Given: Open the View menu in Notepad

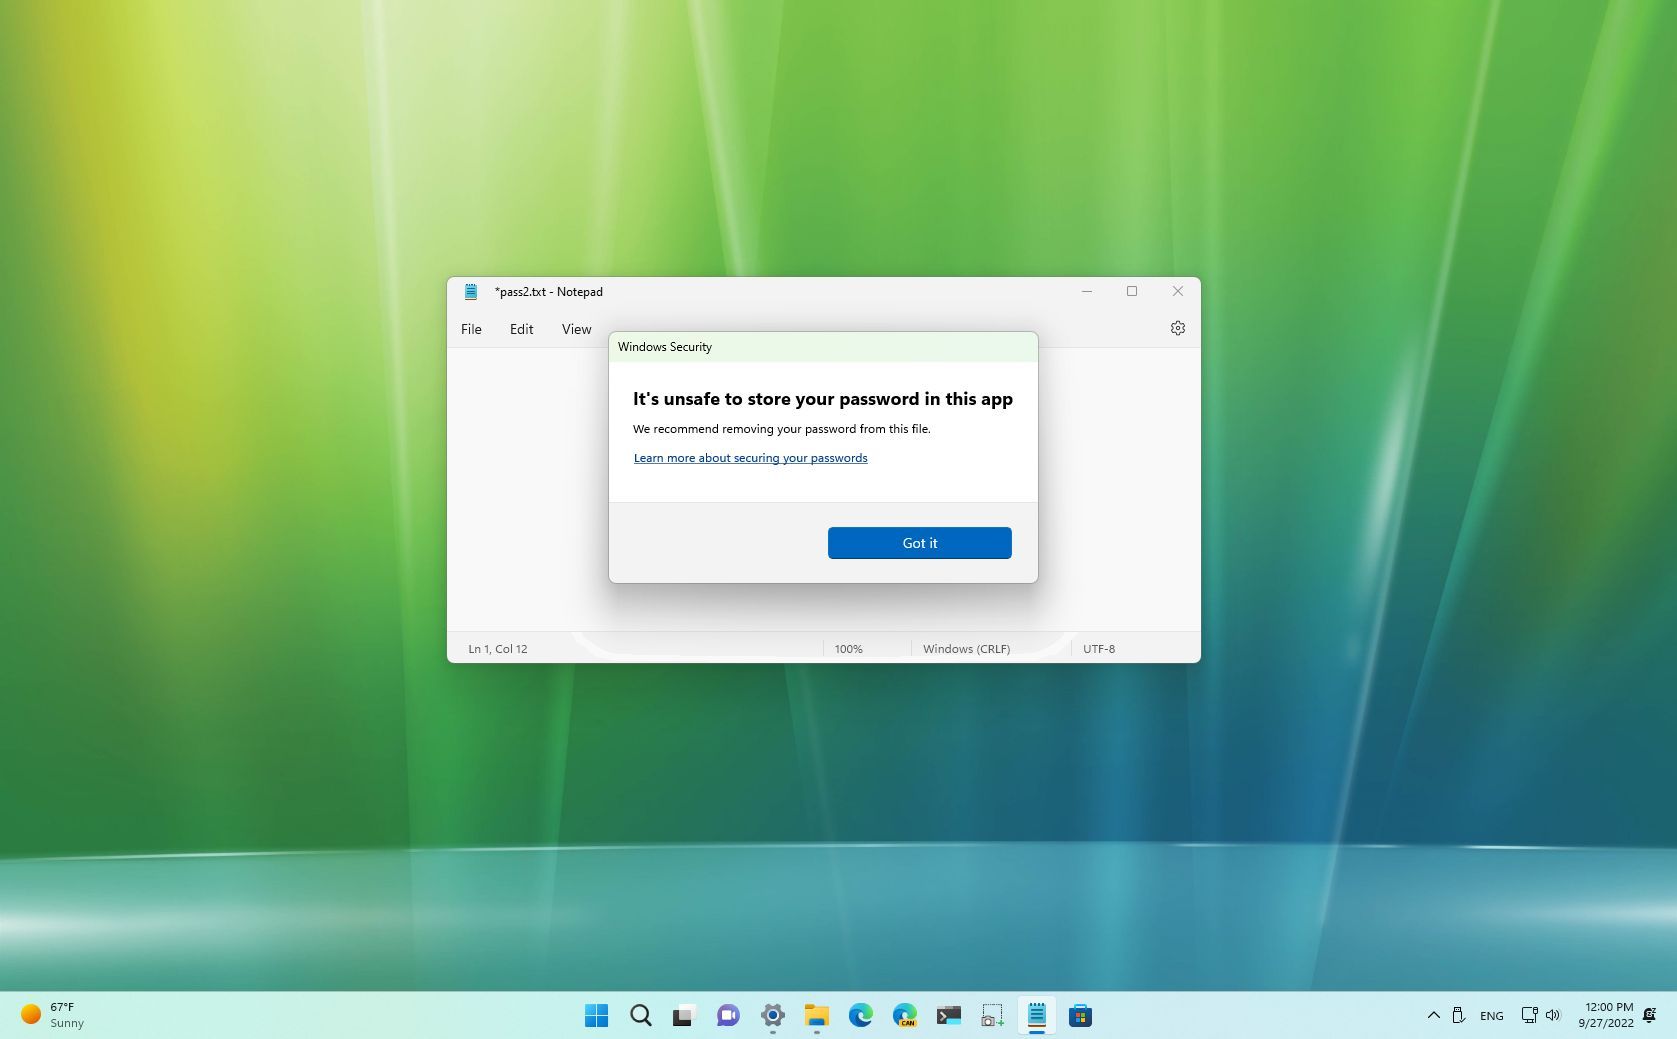Looking at the screenshot, I should (x=576, y=328).
